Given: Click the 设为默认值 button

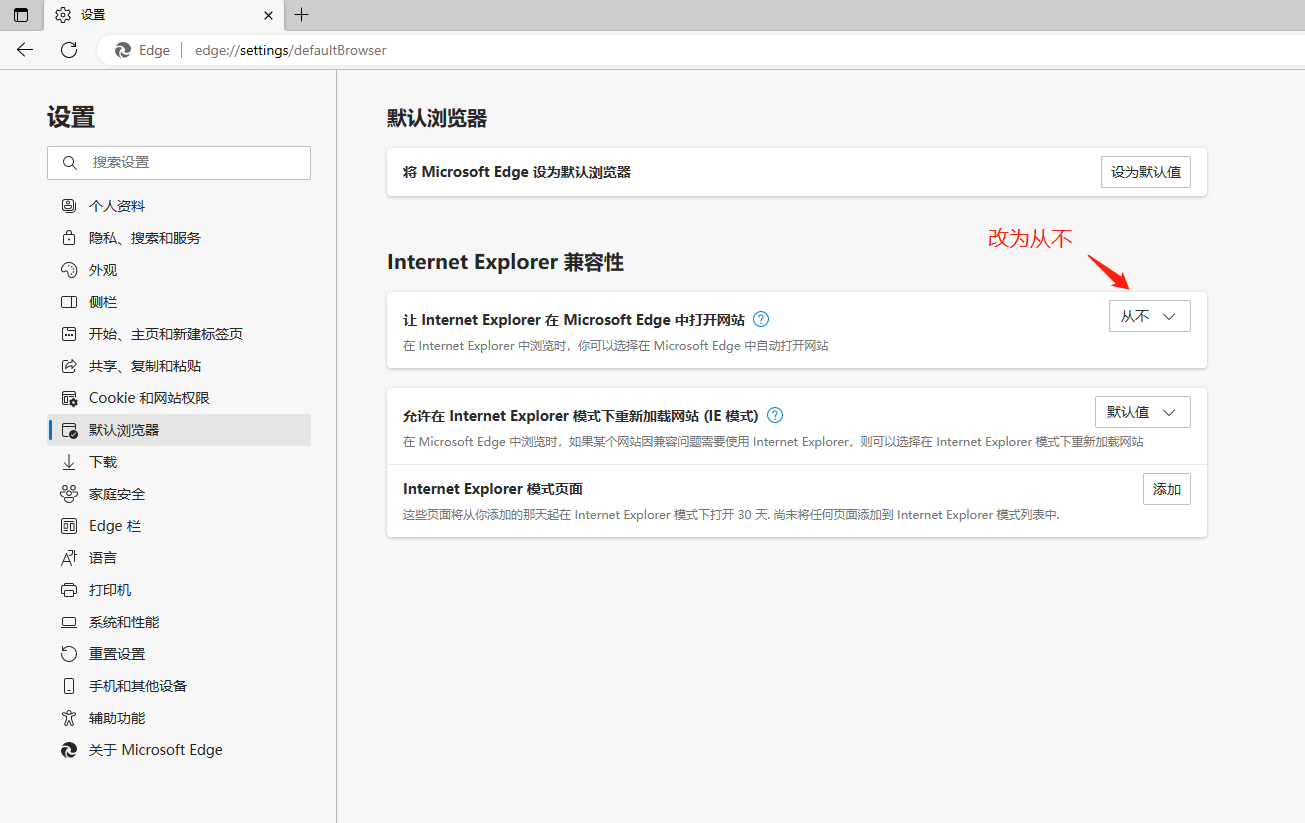Looking at the screenshot, I should tap(1146, 172).
